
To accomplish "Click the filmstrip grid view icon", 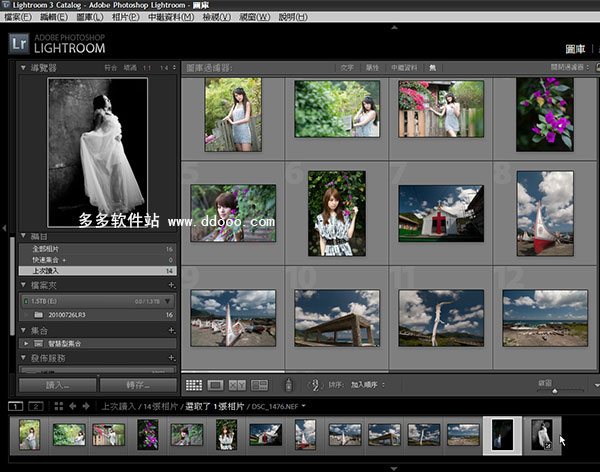I will tap(59, 406).
